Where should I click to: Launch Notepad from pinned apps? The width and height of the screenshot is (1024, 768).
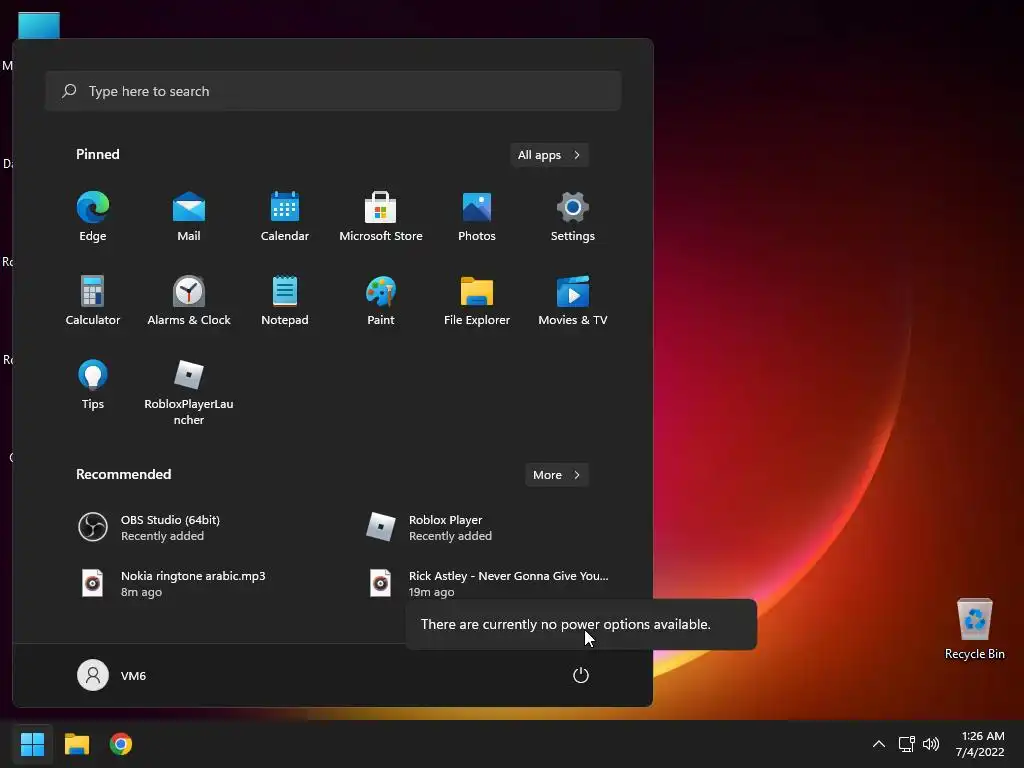285,300
